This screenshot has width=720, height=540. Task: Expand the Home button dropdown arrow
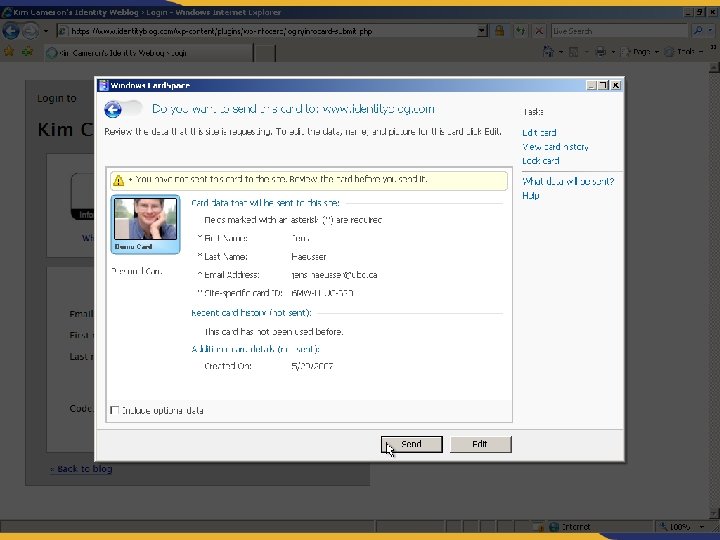click(561, 52)
